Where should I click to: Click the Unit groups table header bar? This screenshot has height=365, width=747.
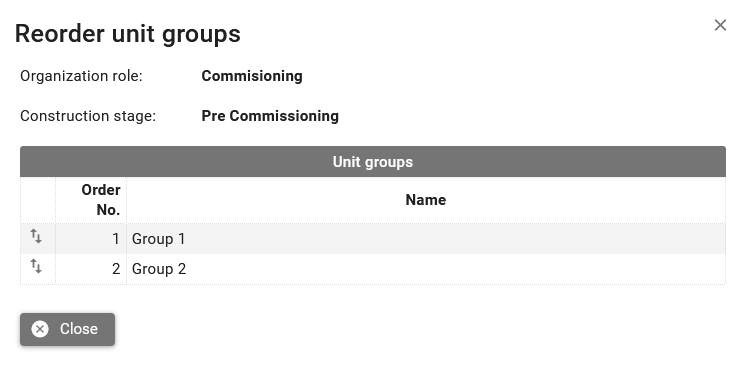(373, 162)
